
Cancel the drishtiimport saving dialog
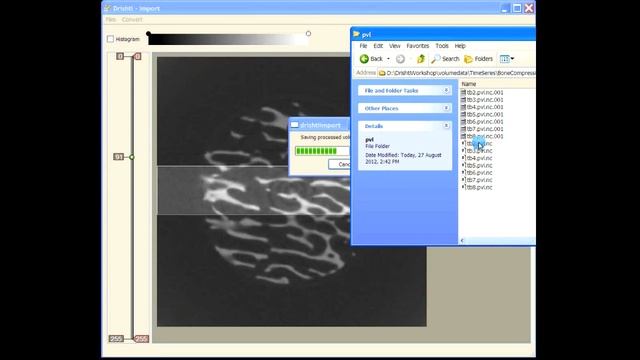[x=340, y=164]
